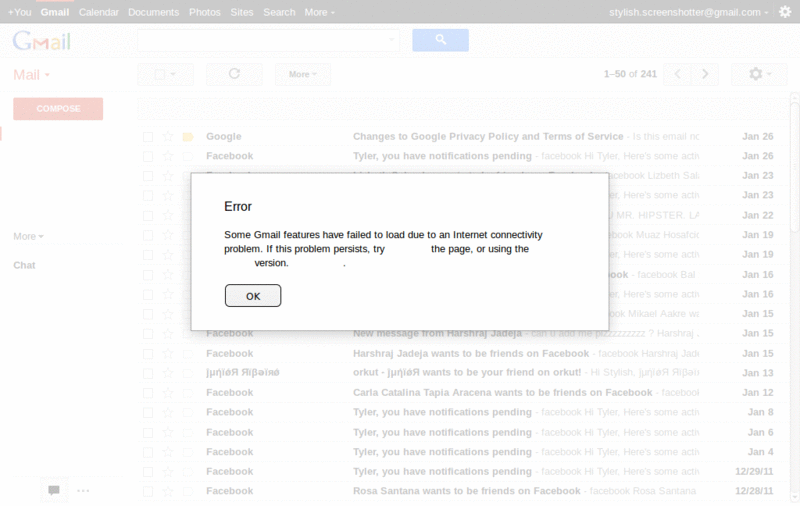
Task: Go to older messages arrow
Action: 705,74
